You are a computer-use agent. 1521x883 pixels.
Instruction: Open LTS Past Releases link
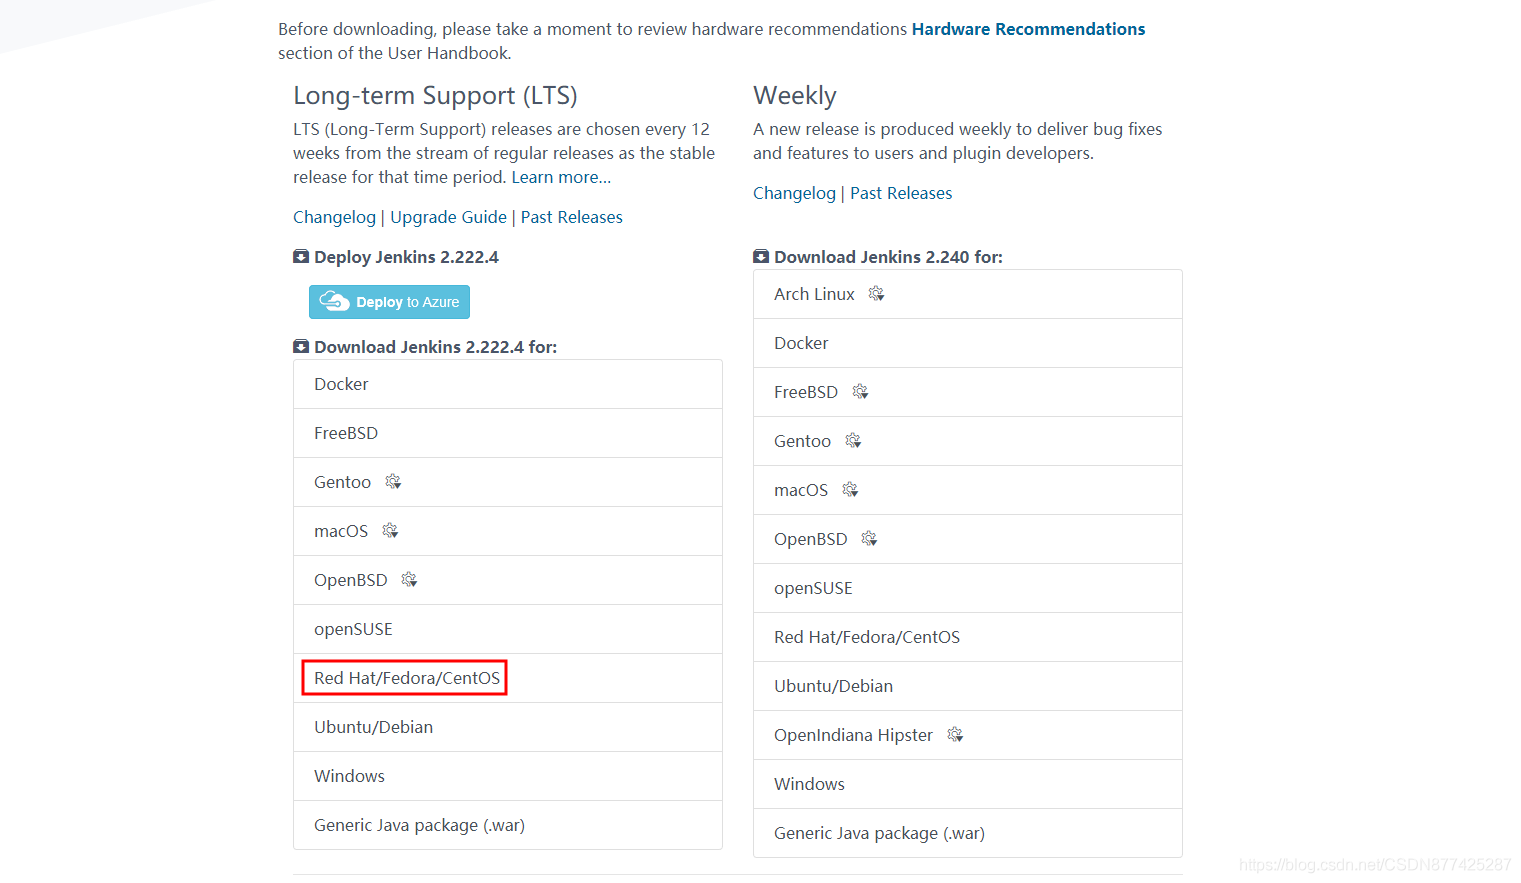(571, 217)
